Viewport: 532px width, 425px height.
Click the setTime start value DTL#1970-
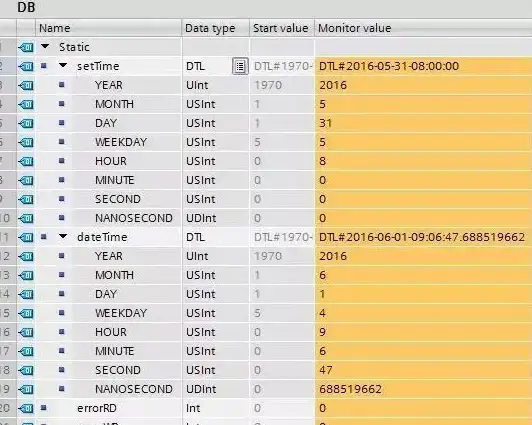[x=283, y=66]
